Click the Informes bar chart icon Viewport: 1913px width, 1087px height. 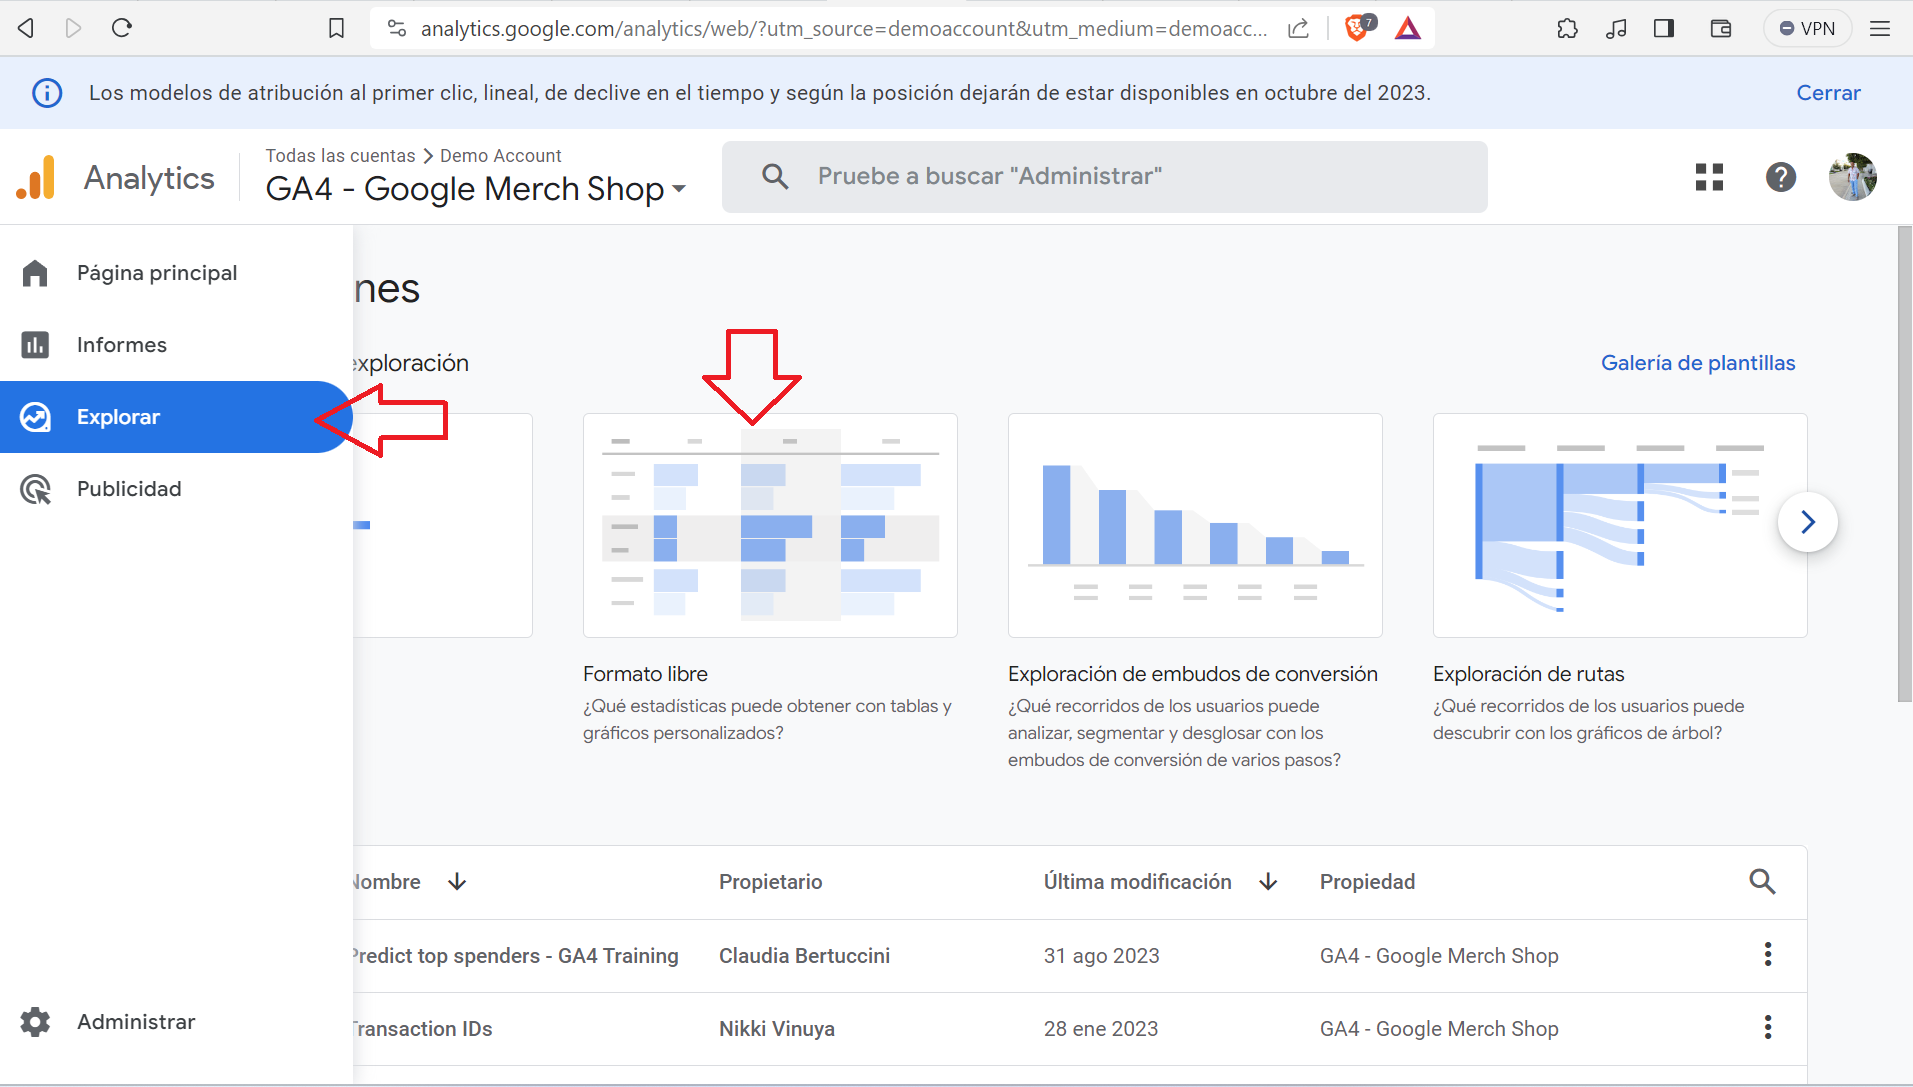(x=35, y=345)
